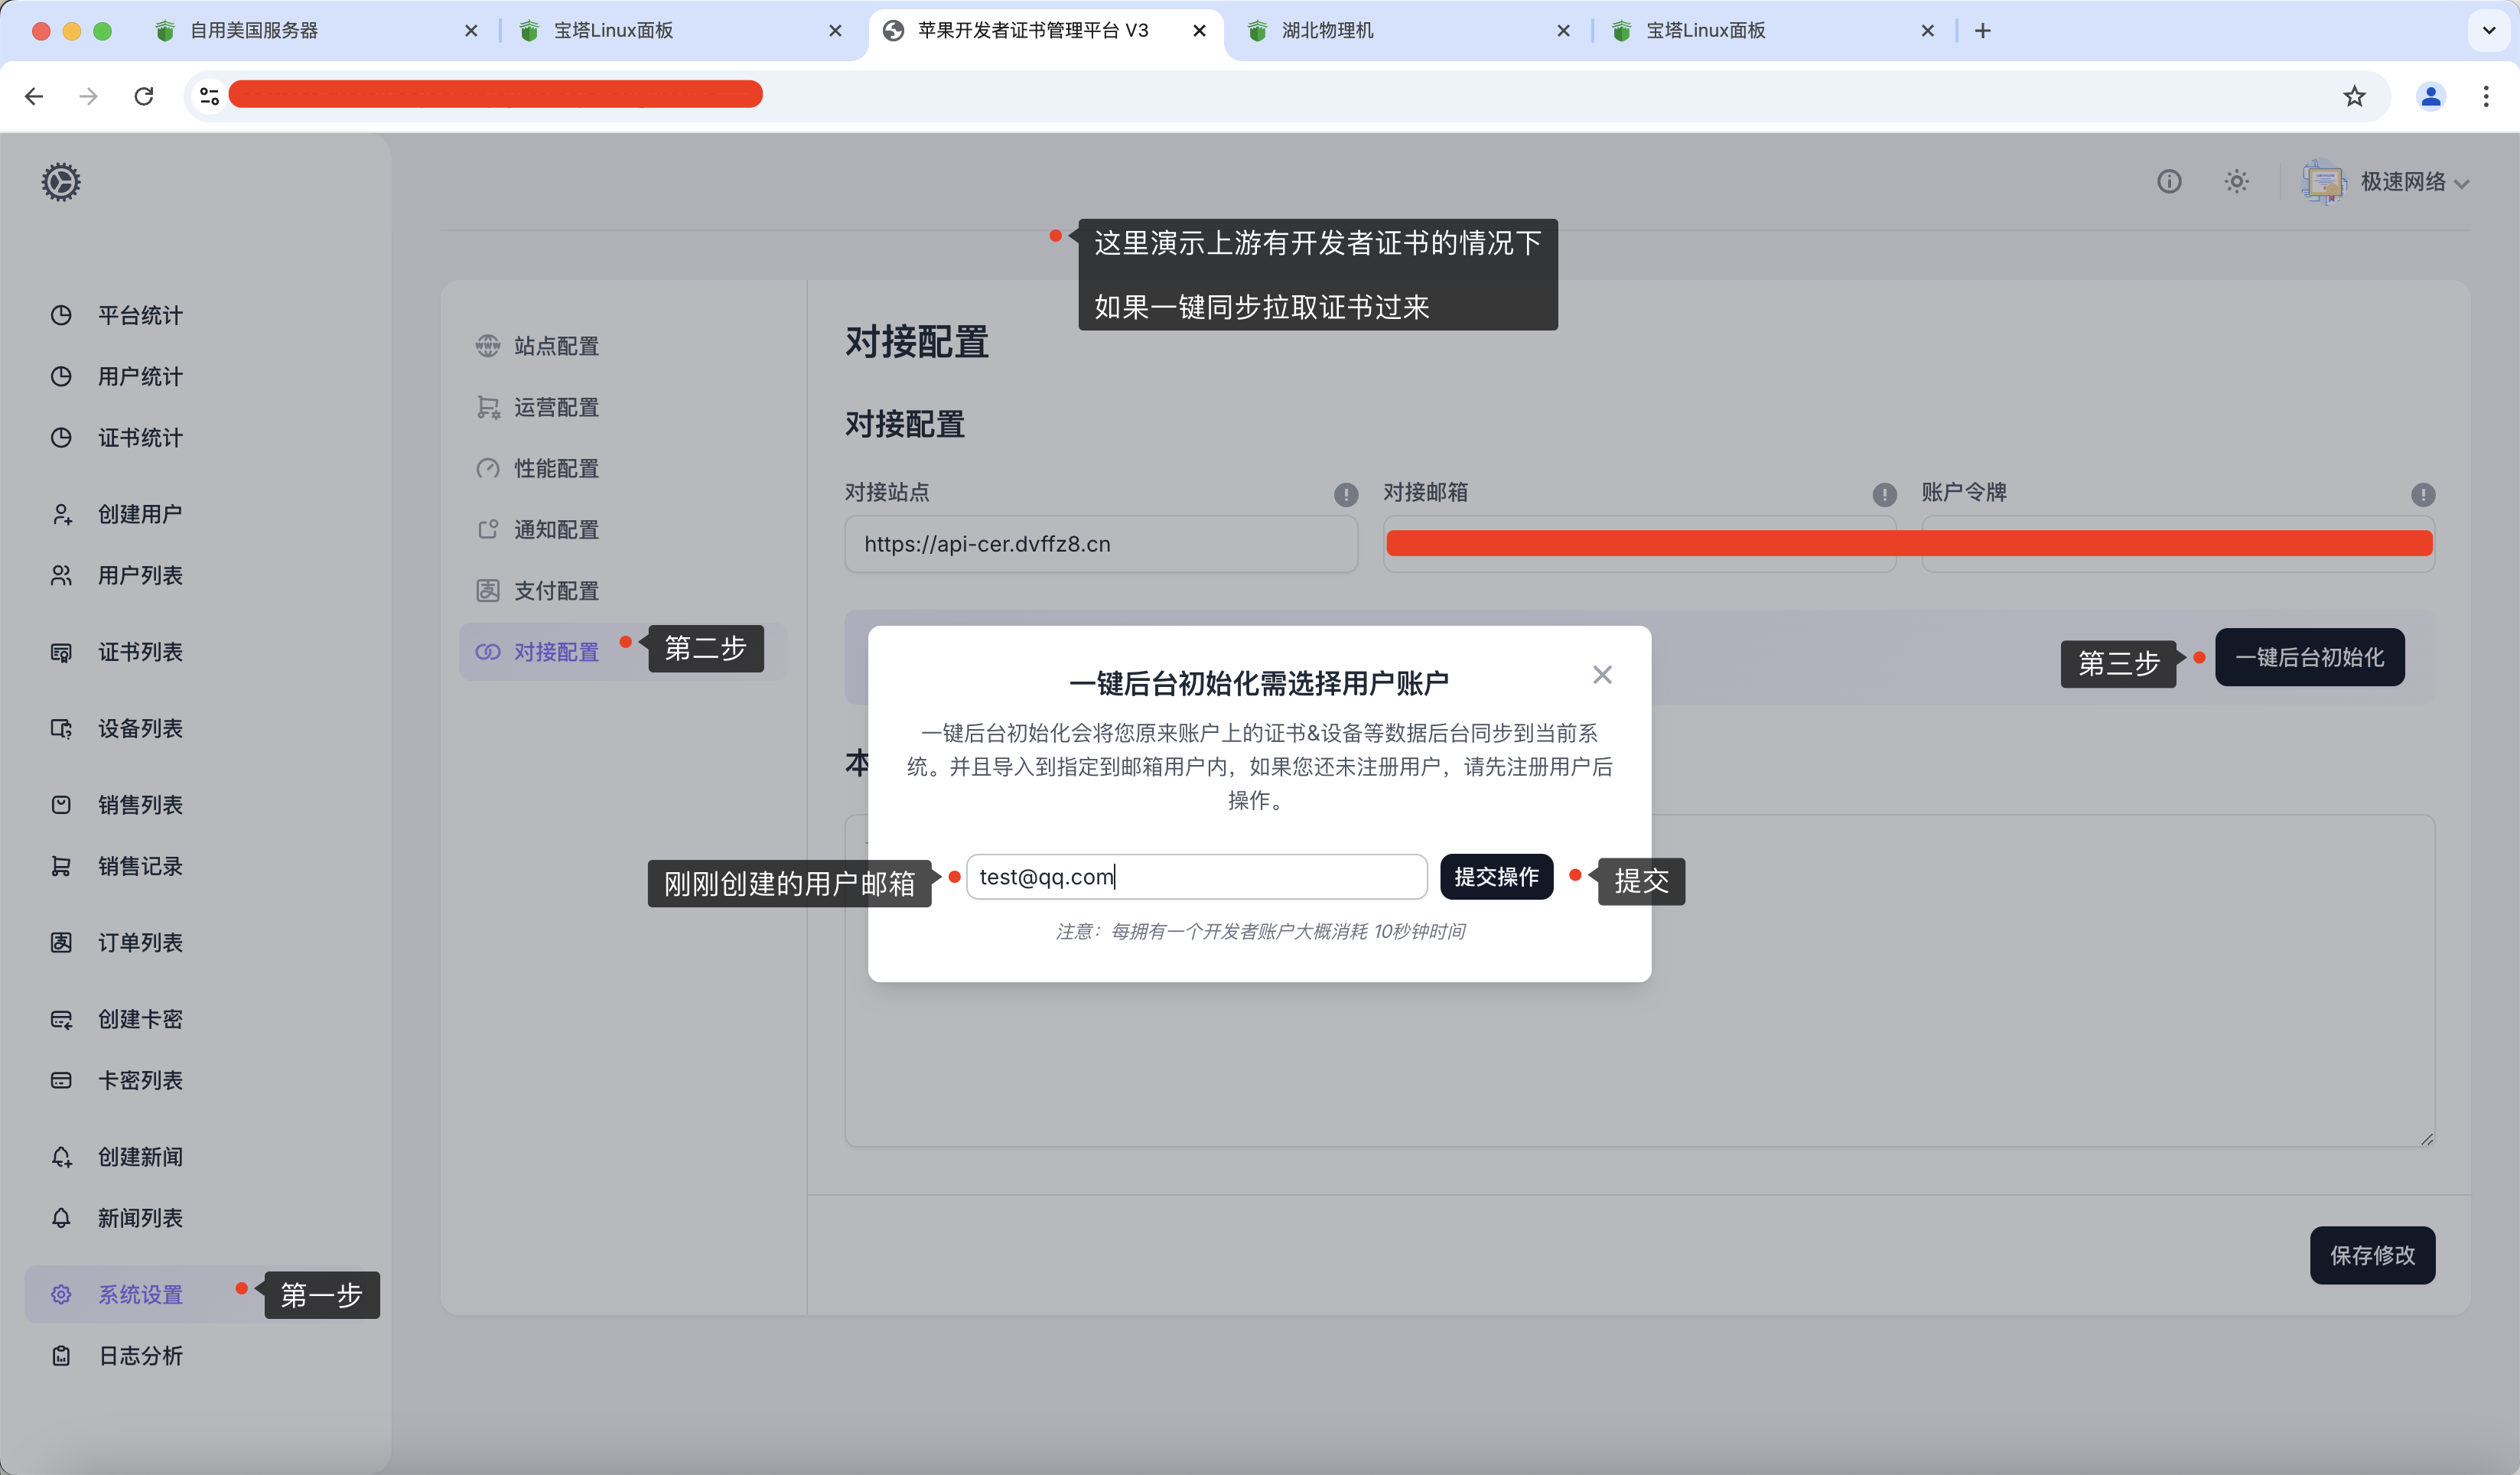
Task: Close the 自用美国服务器 tab
Action: pyautogui.click(x=471, y=31)
